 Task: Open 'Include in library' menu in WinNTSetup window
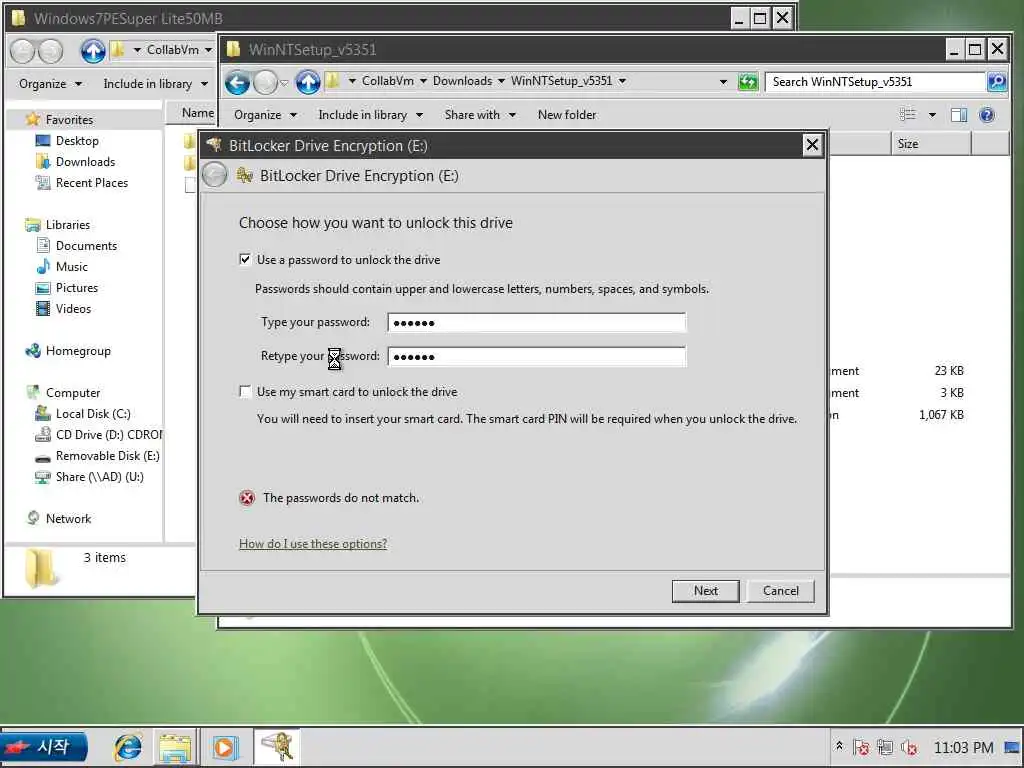coord(370,114)
